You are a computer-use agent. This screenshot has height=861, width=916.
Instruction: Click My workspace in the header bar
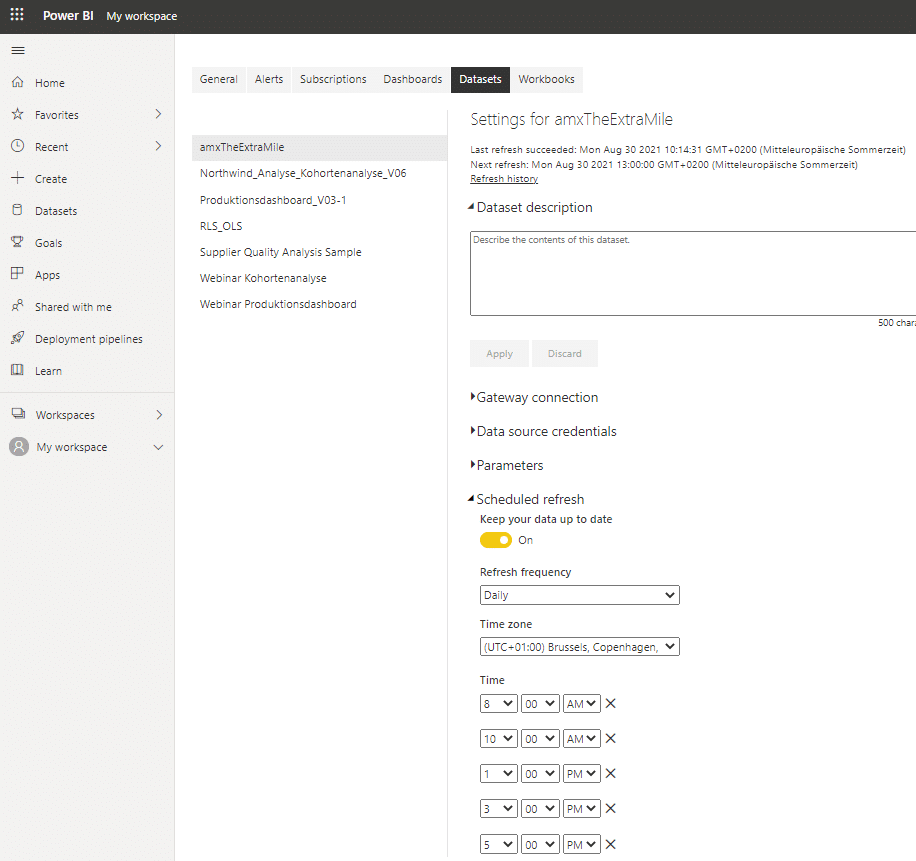(x=141, y=16)
